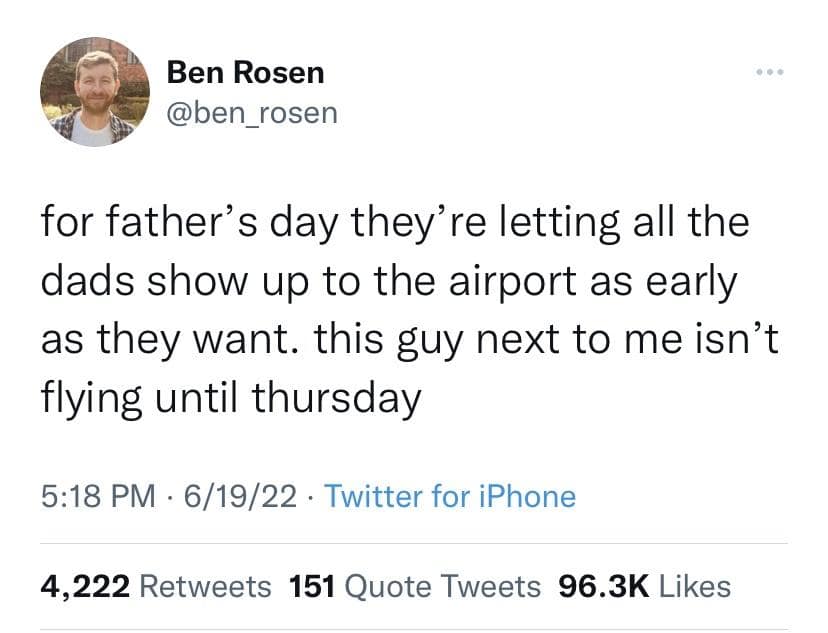Click the tweet line starting "as they want"

pyautogui.click(x=408, y=341)
